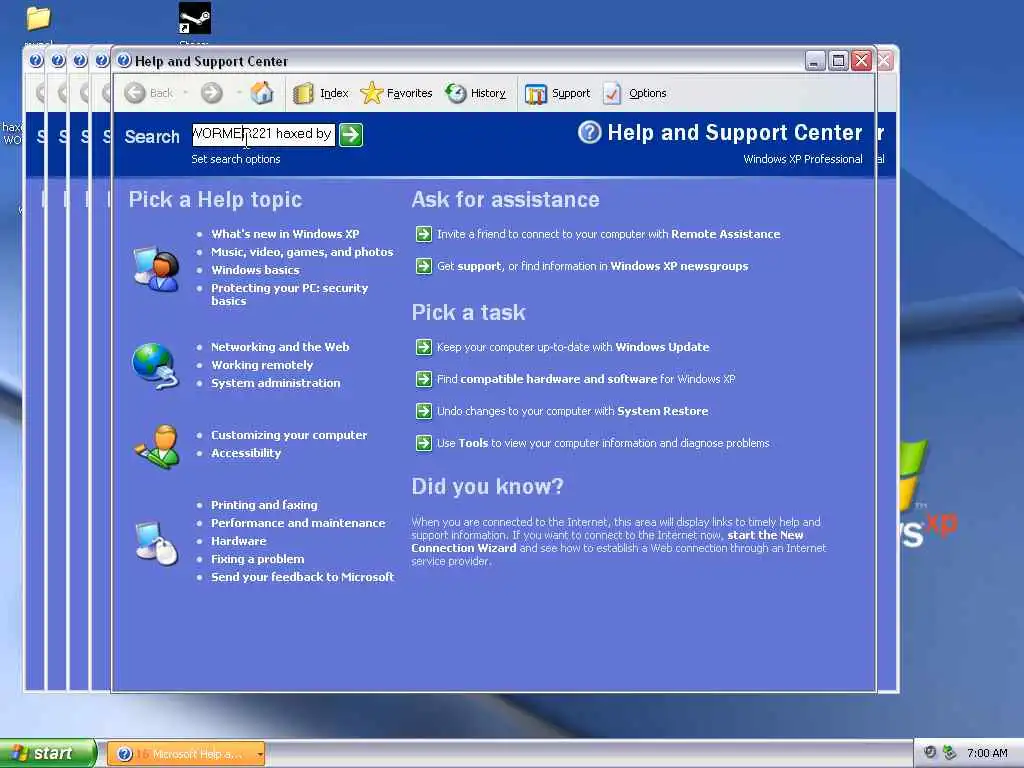
Task: Click Remote Assistance green arrow icon
Action: pyautogui.click(x=424, y=234)
